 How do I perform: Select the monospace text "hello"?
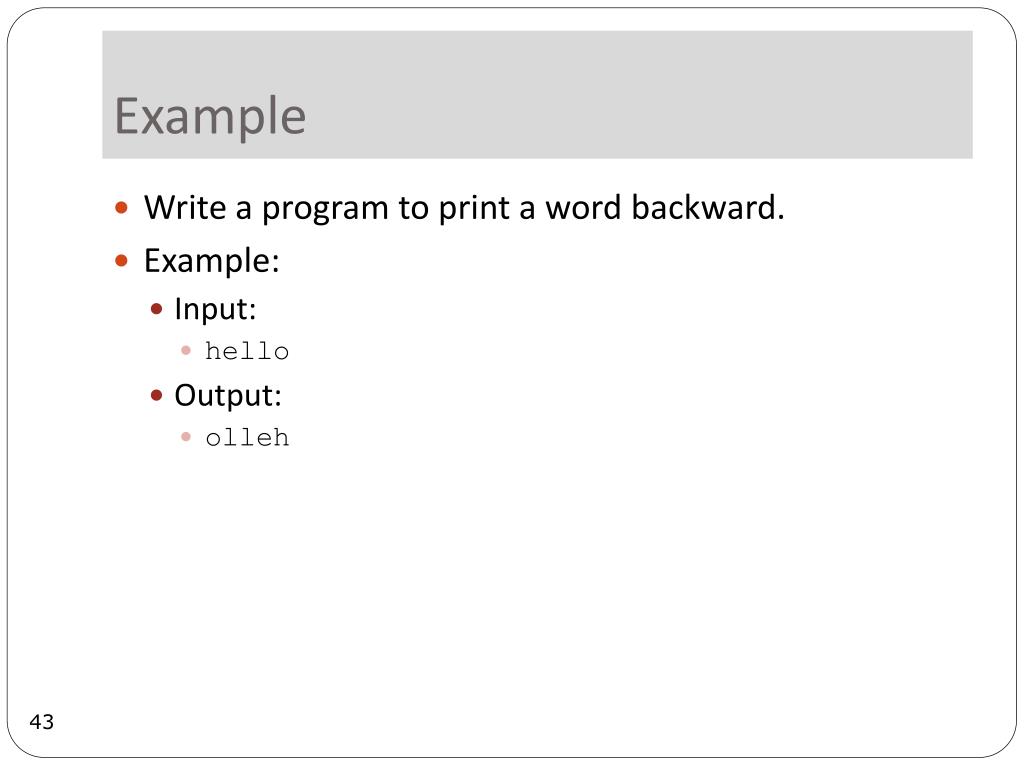click(247, 351)
